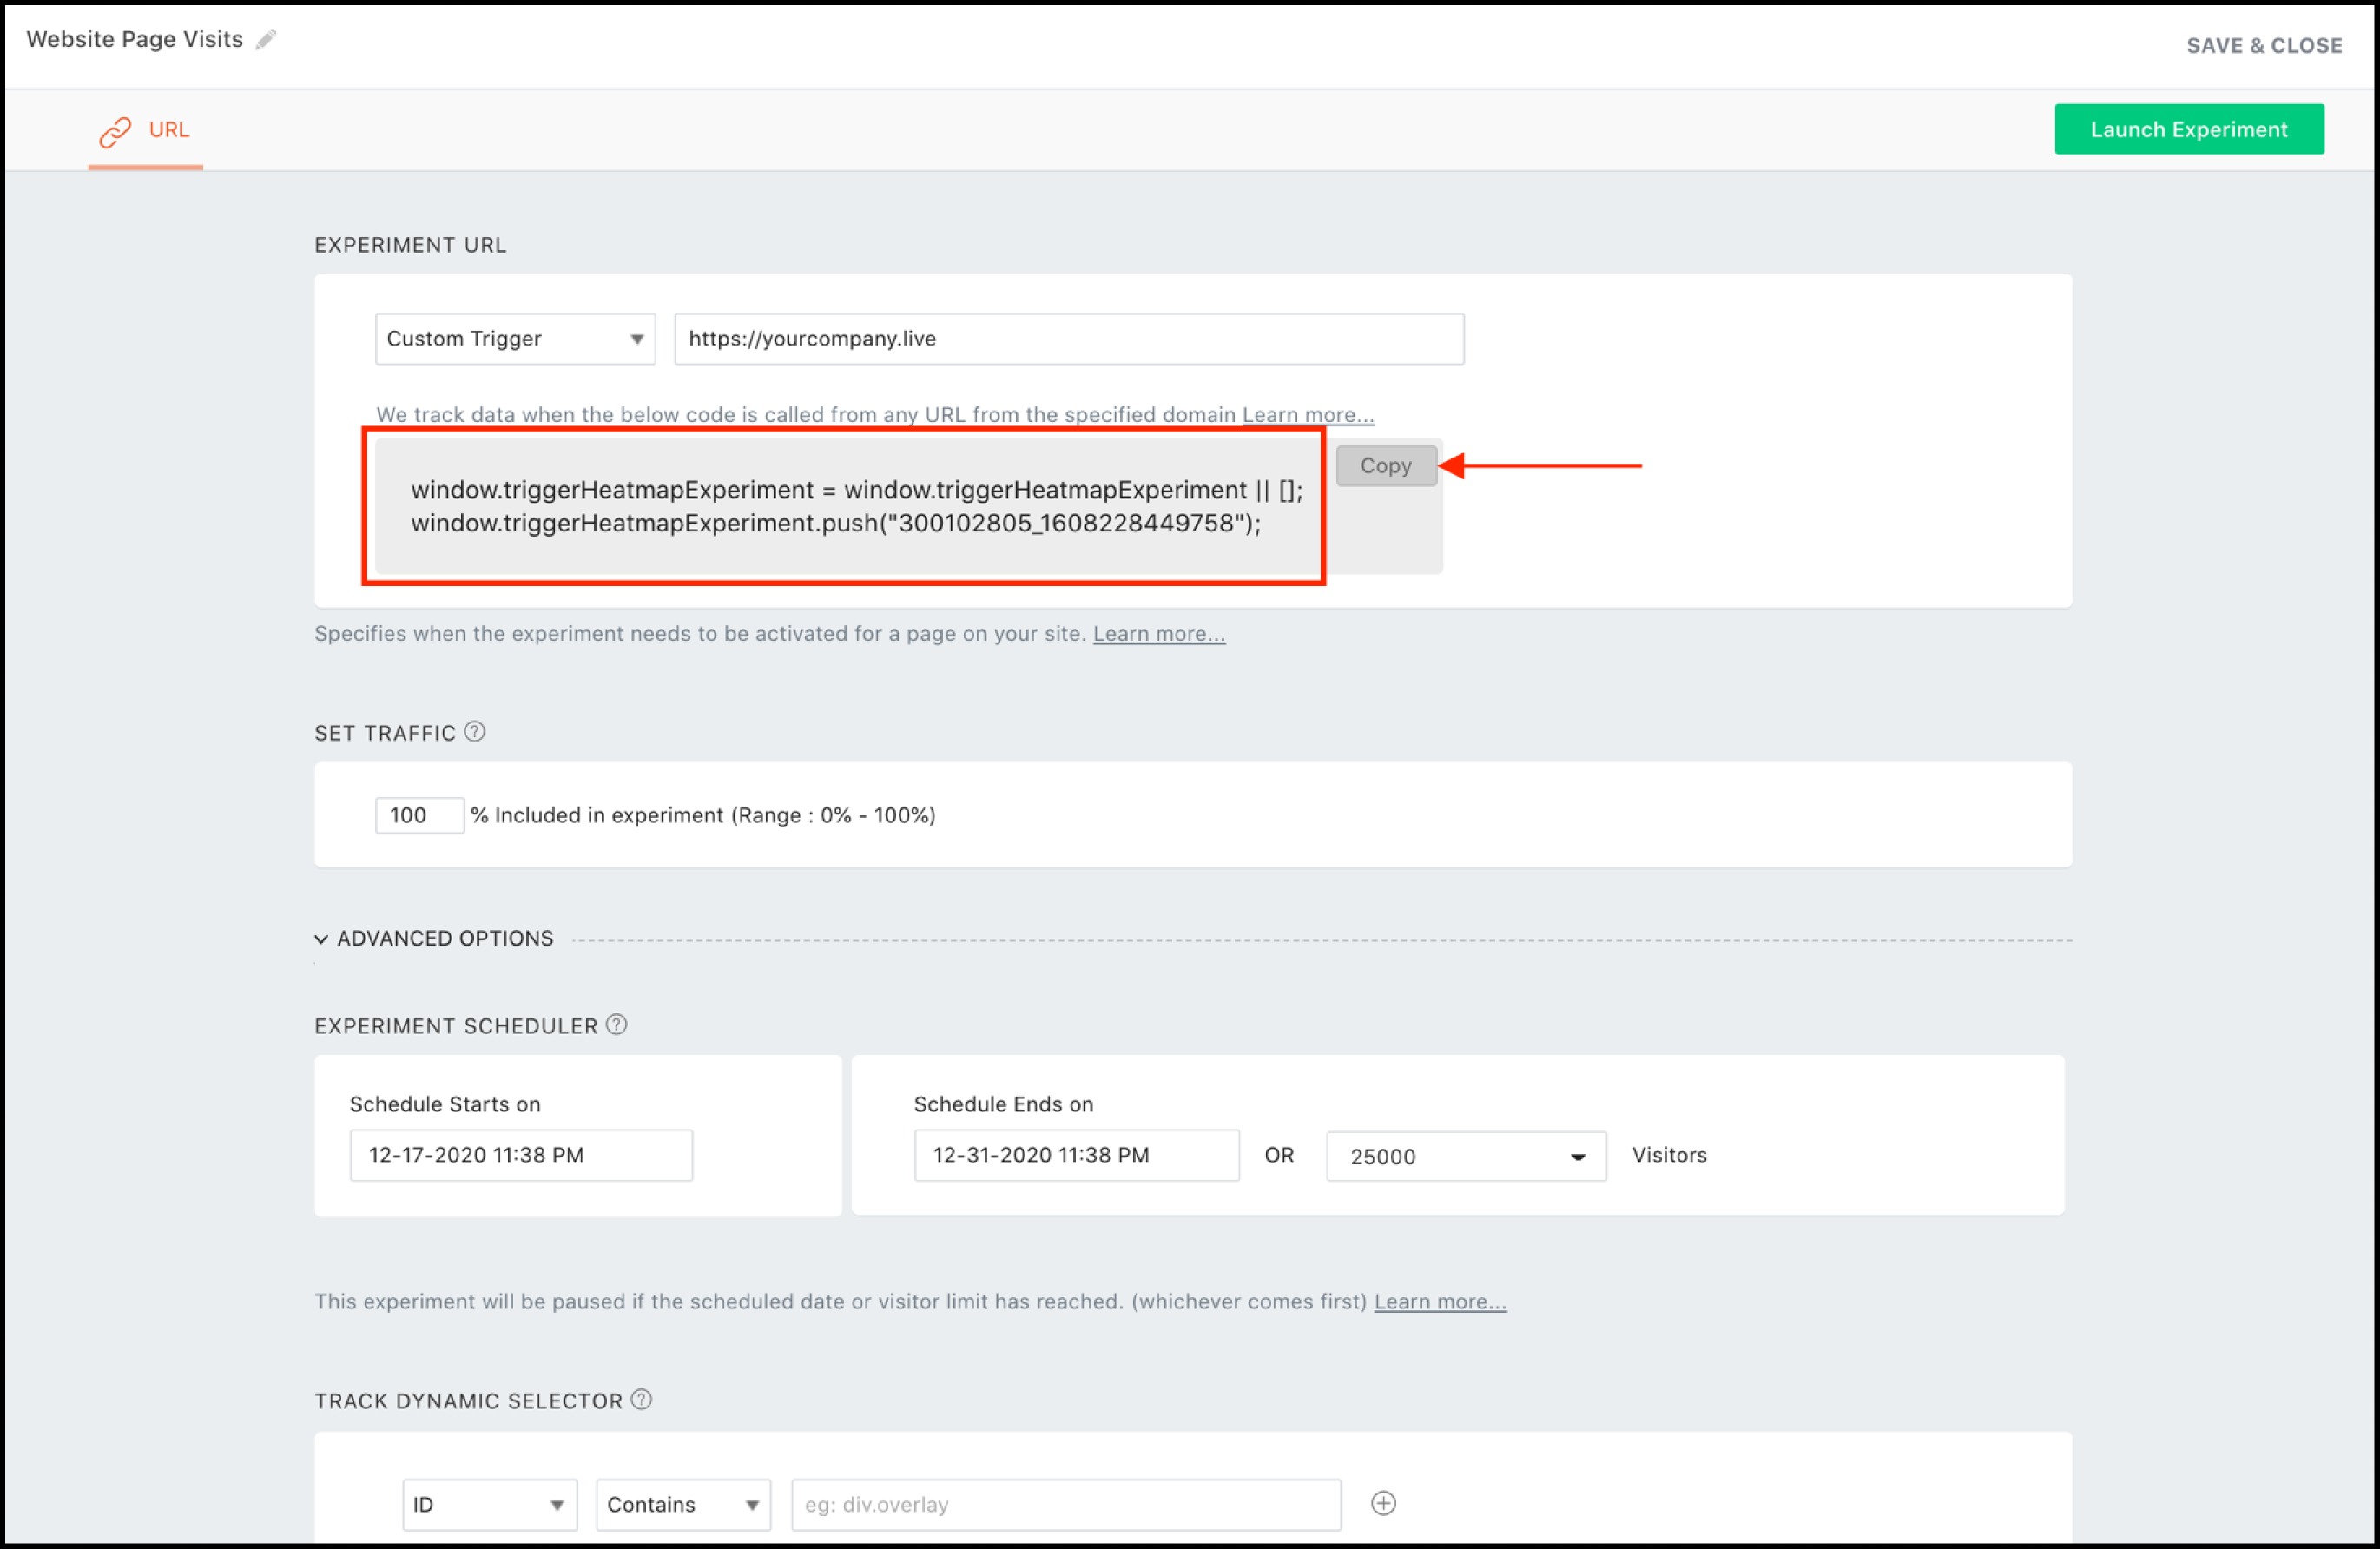Image resolution: width=2380 pixels, height=1549 pixels.
Task: Open the Custom Trigger dropdown
Action: [515, 339]
